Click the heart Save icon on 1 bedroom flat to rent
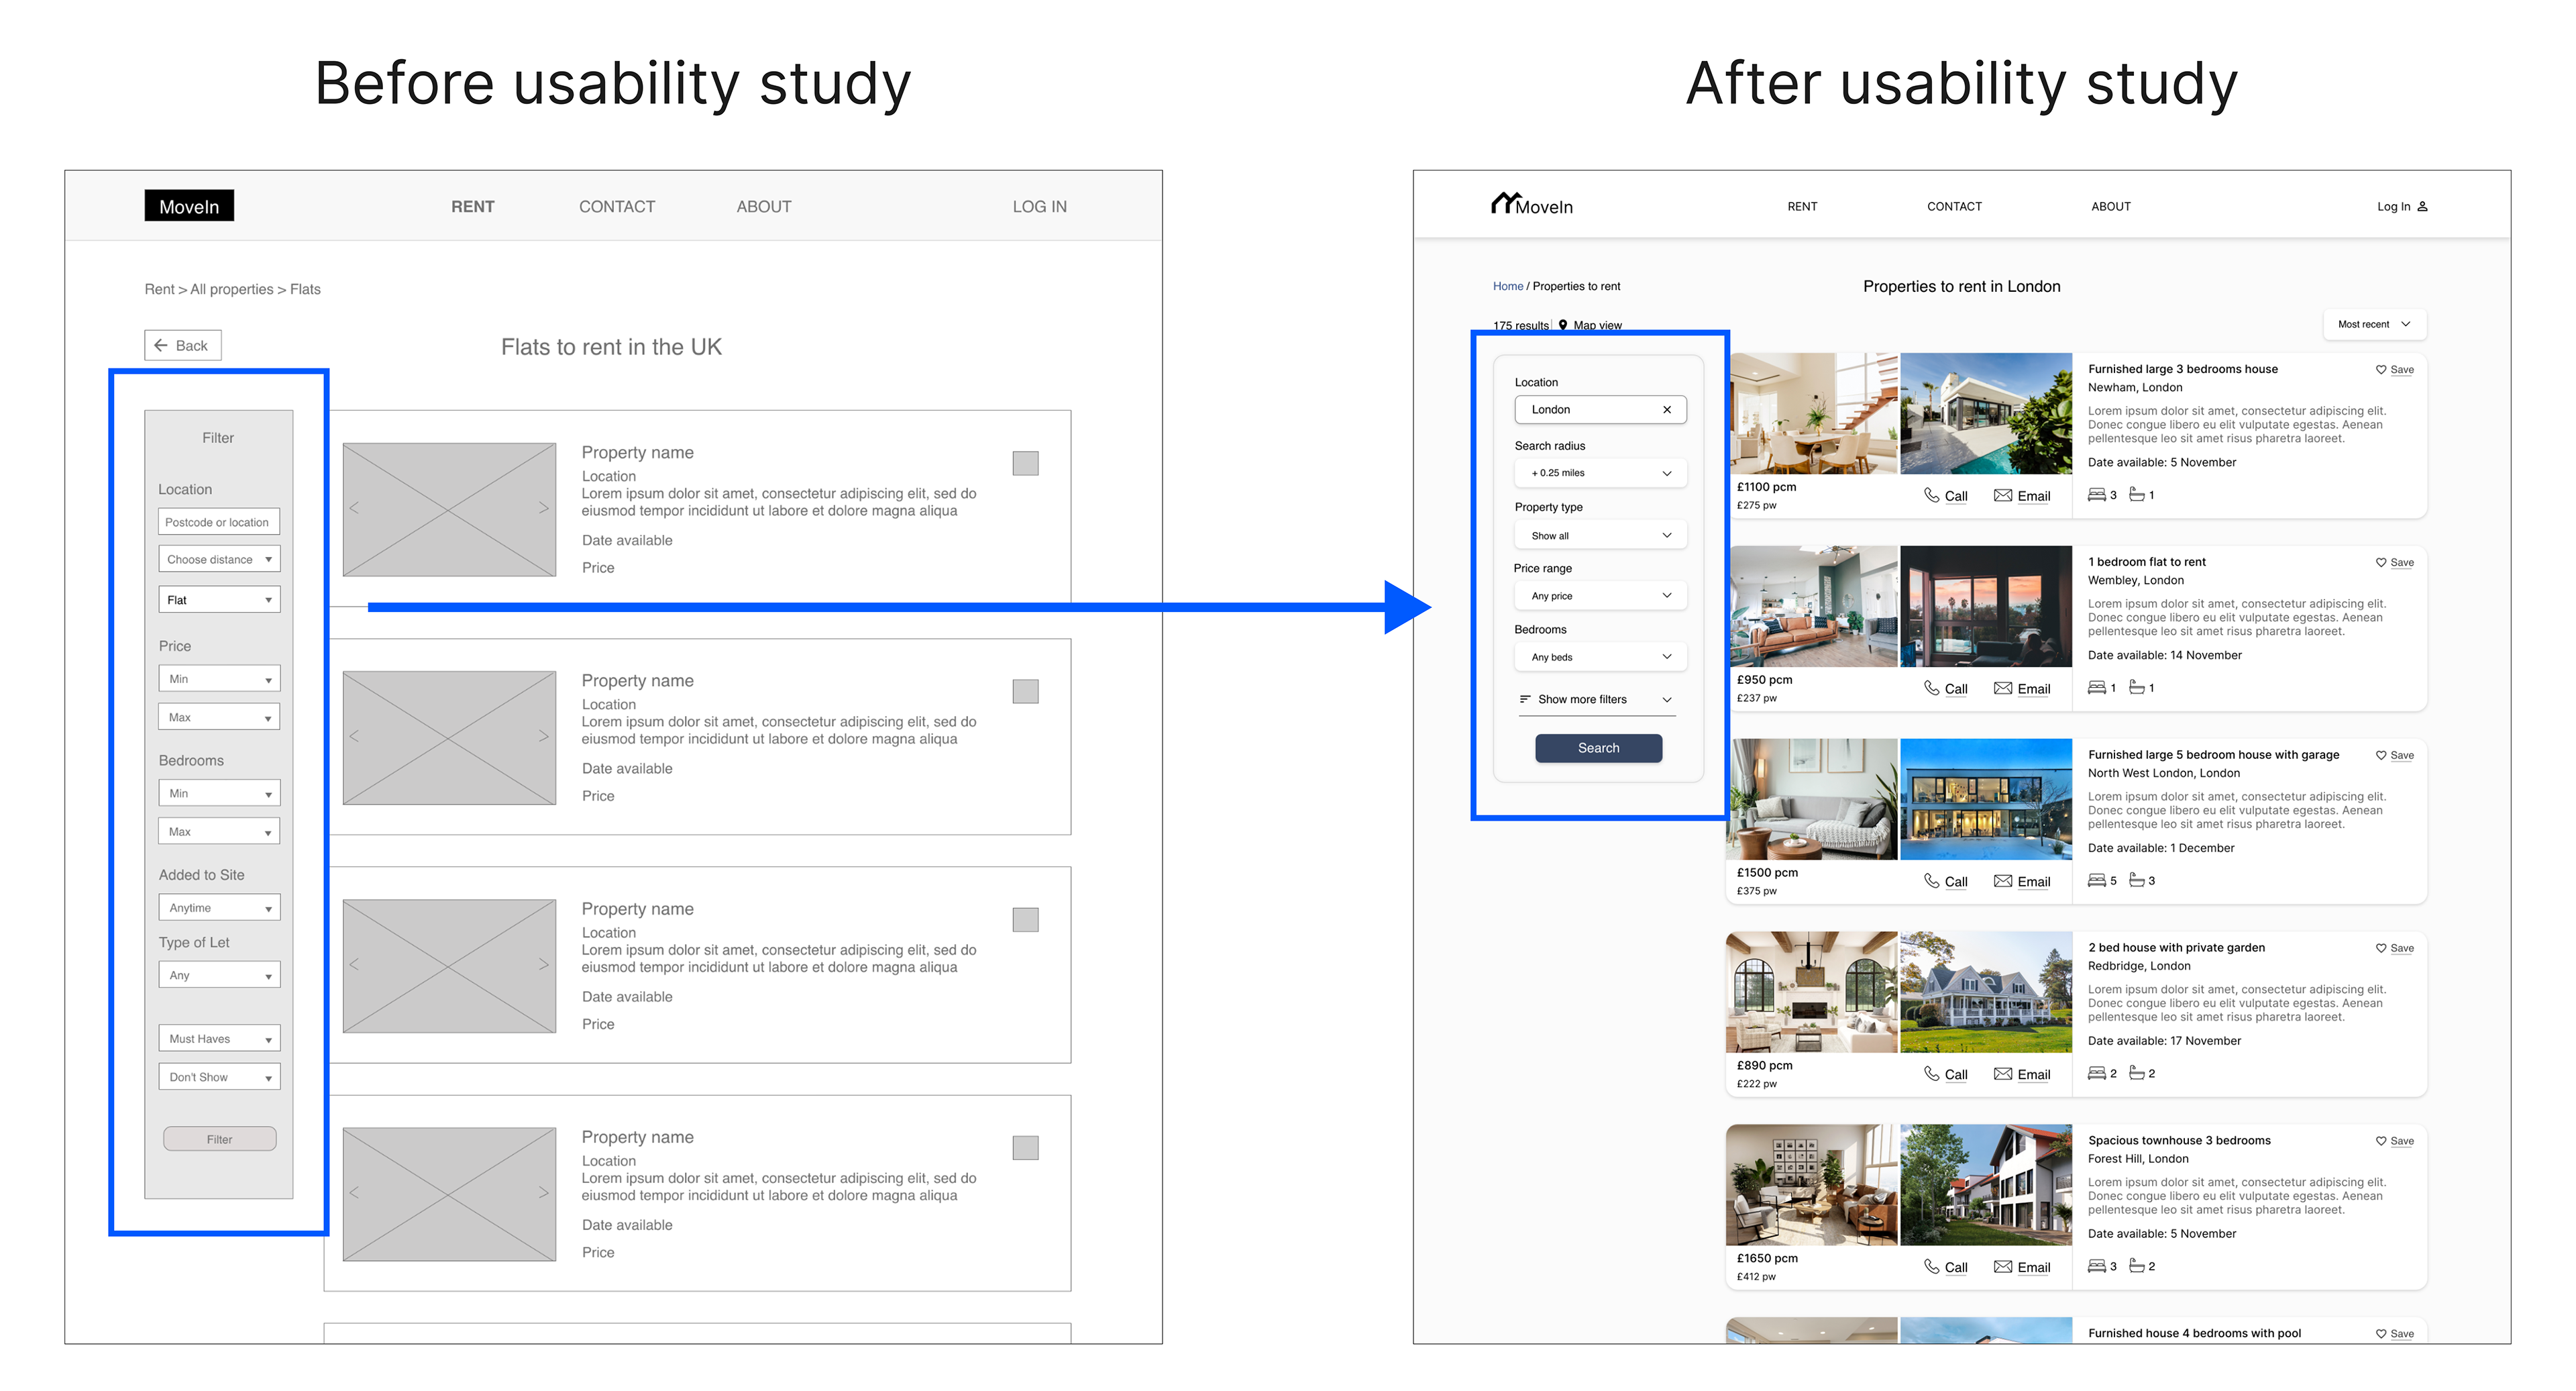Image resolution: width=2576 pixels, height=1391 pixels. click(2381, 562)
